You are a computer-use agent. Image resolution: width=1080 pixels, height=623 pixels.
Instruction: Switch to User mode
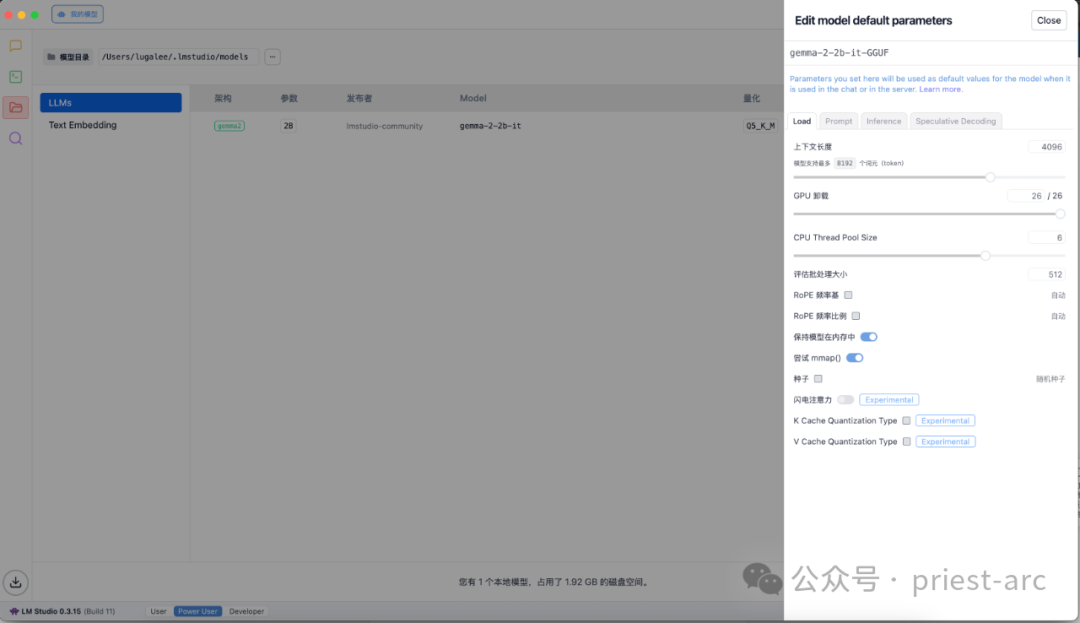click(158, 611)
